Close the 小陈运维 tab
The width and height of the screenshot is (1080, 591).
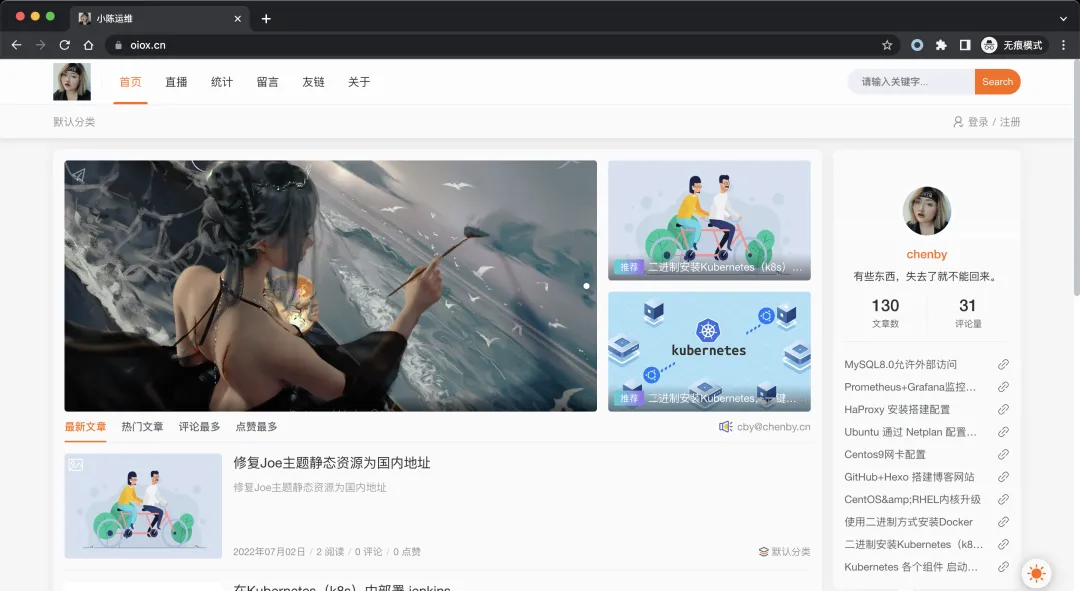tap(238, 19)
